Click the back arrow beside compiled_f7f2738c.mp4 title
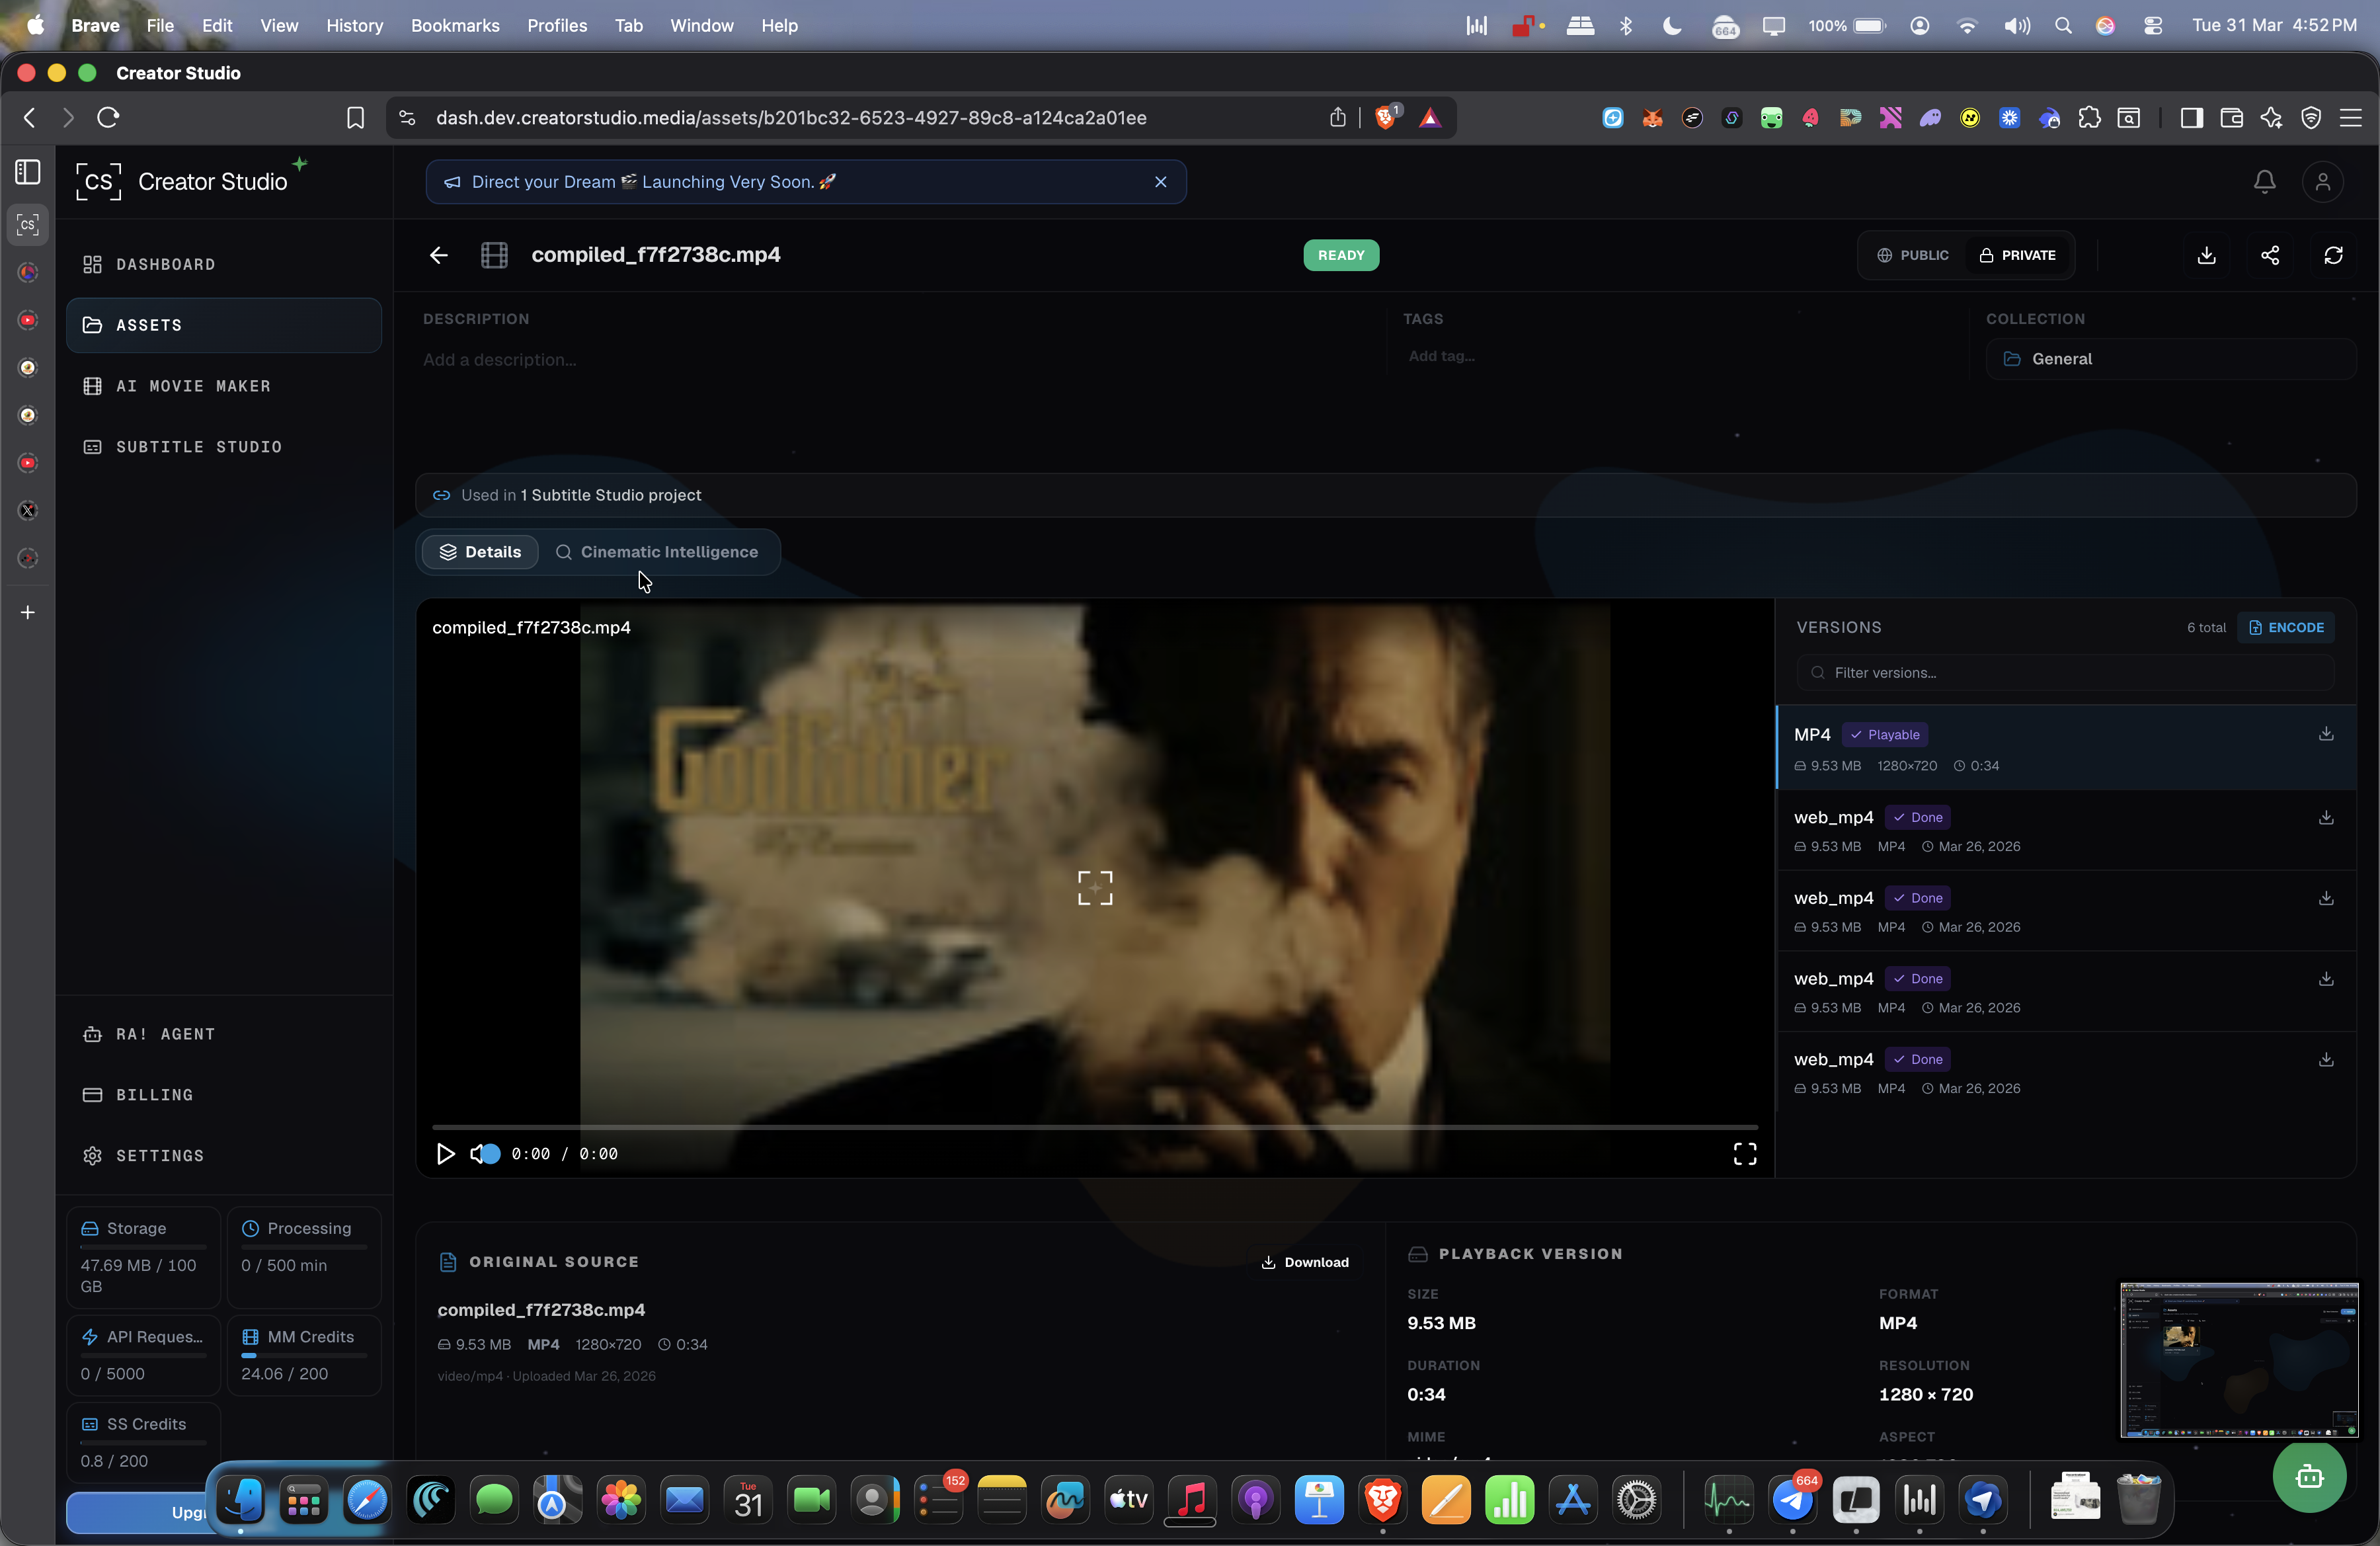The image size is (2380, 1546). [438, 255]
